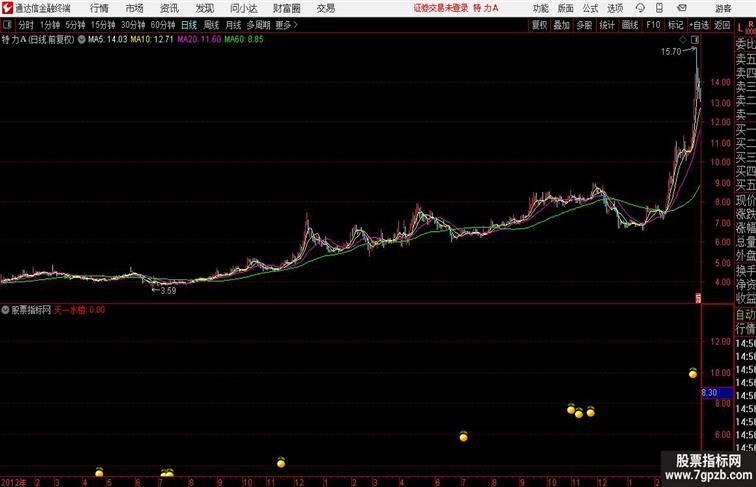Expand 股票指标网 sub-indicator dropdown
This screenshot has height=487, width=756.
(5, 310)
